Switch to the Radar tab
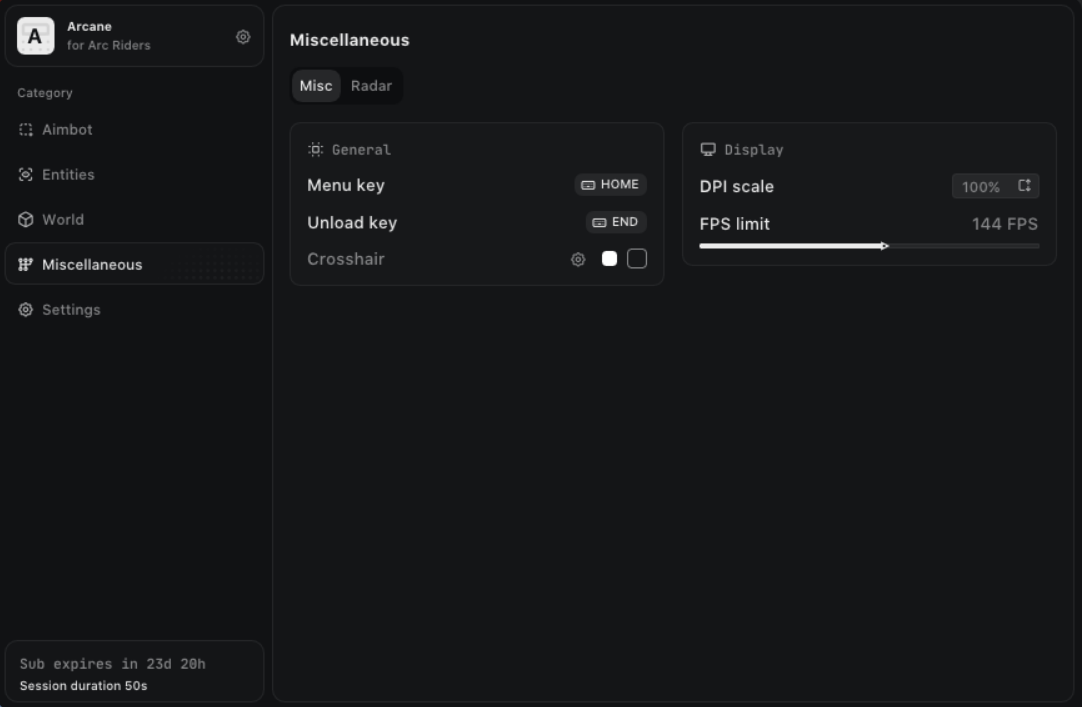Image resolution: width=1082 pixels, height=707 pixels. tap(371, 86)
